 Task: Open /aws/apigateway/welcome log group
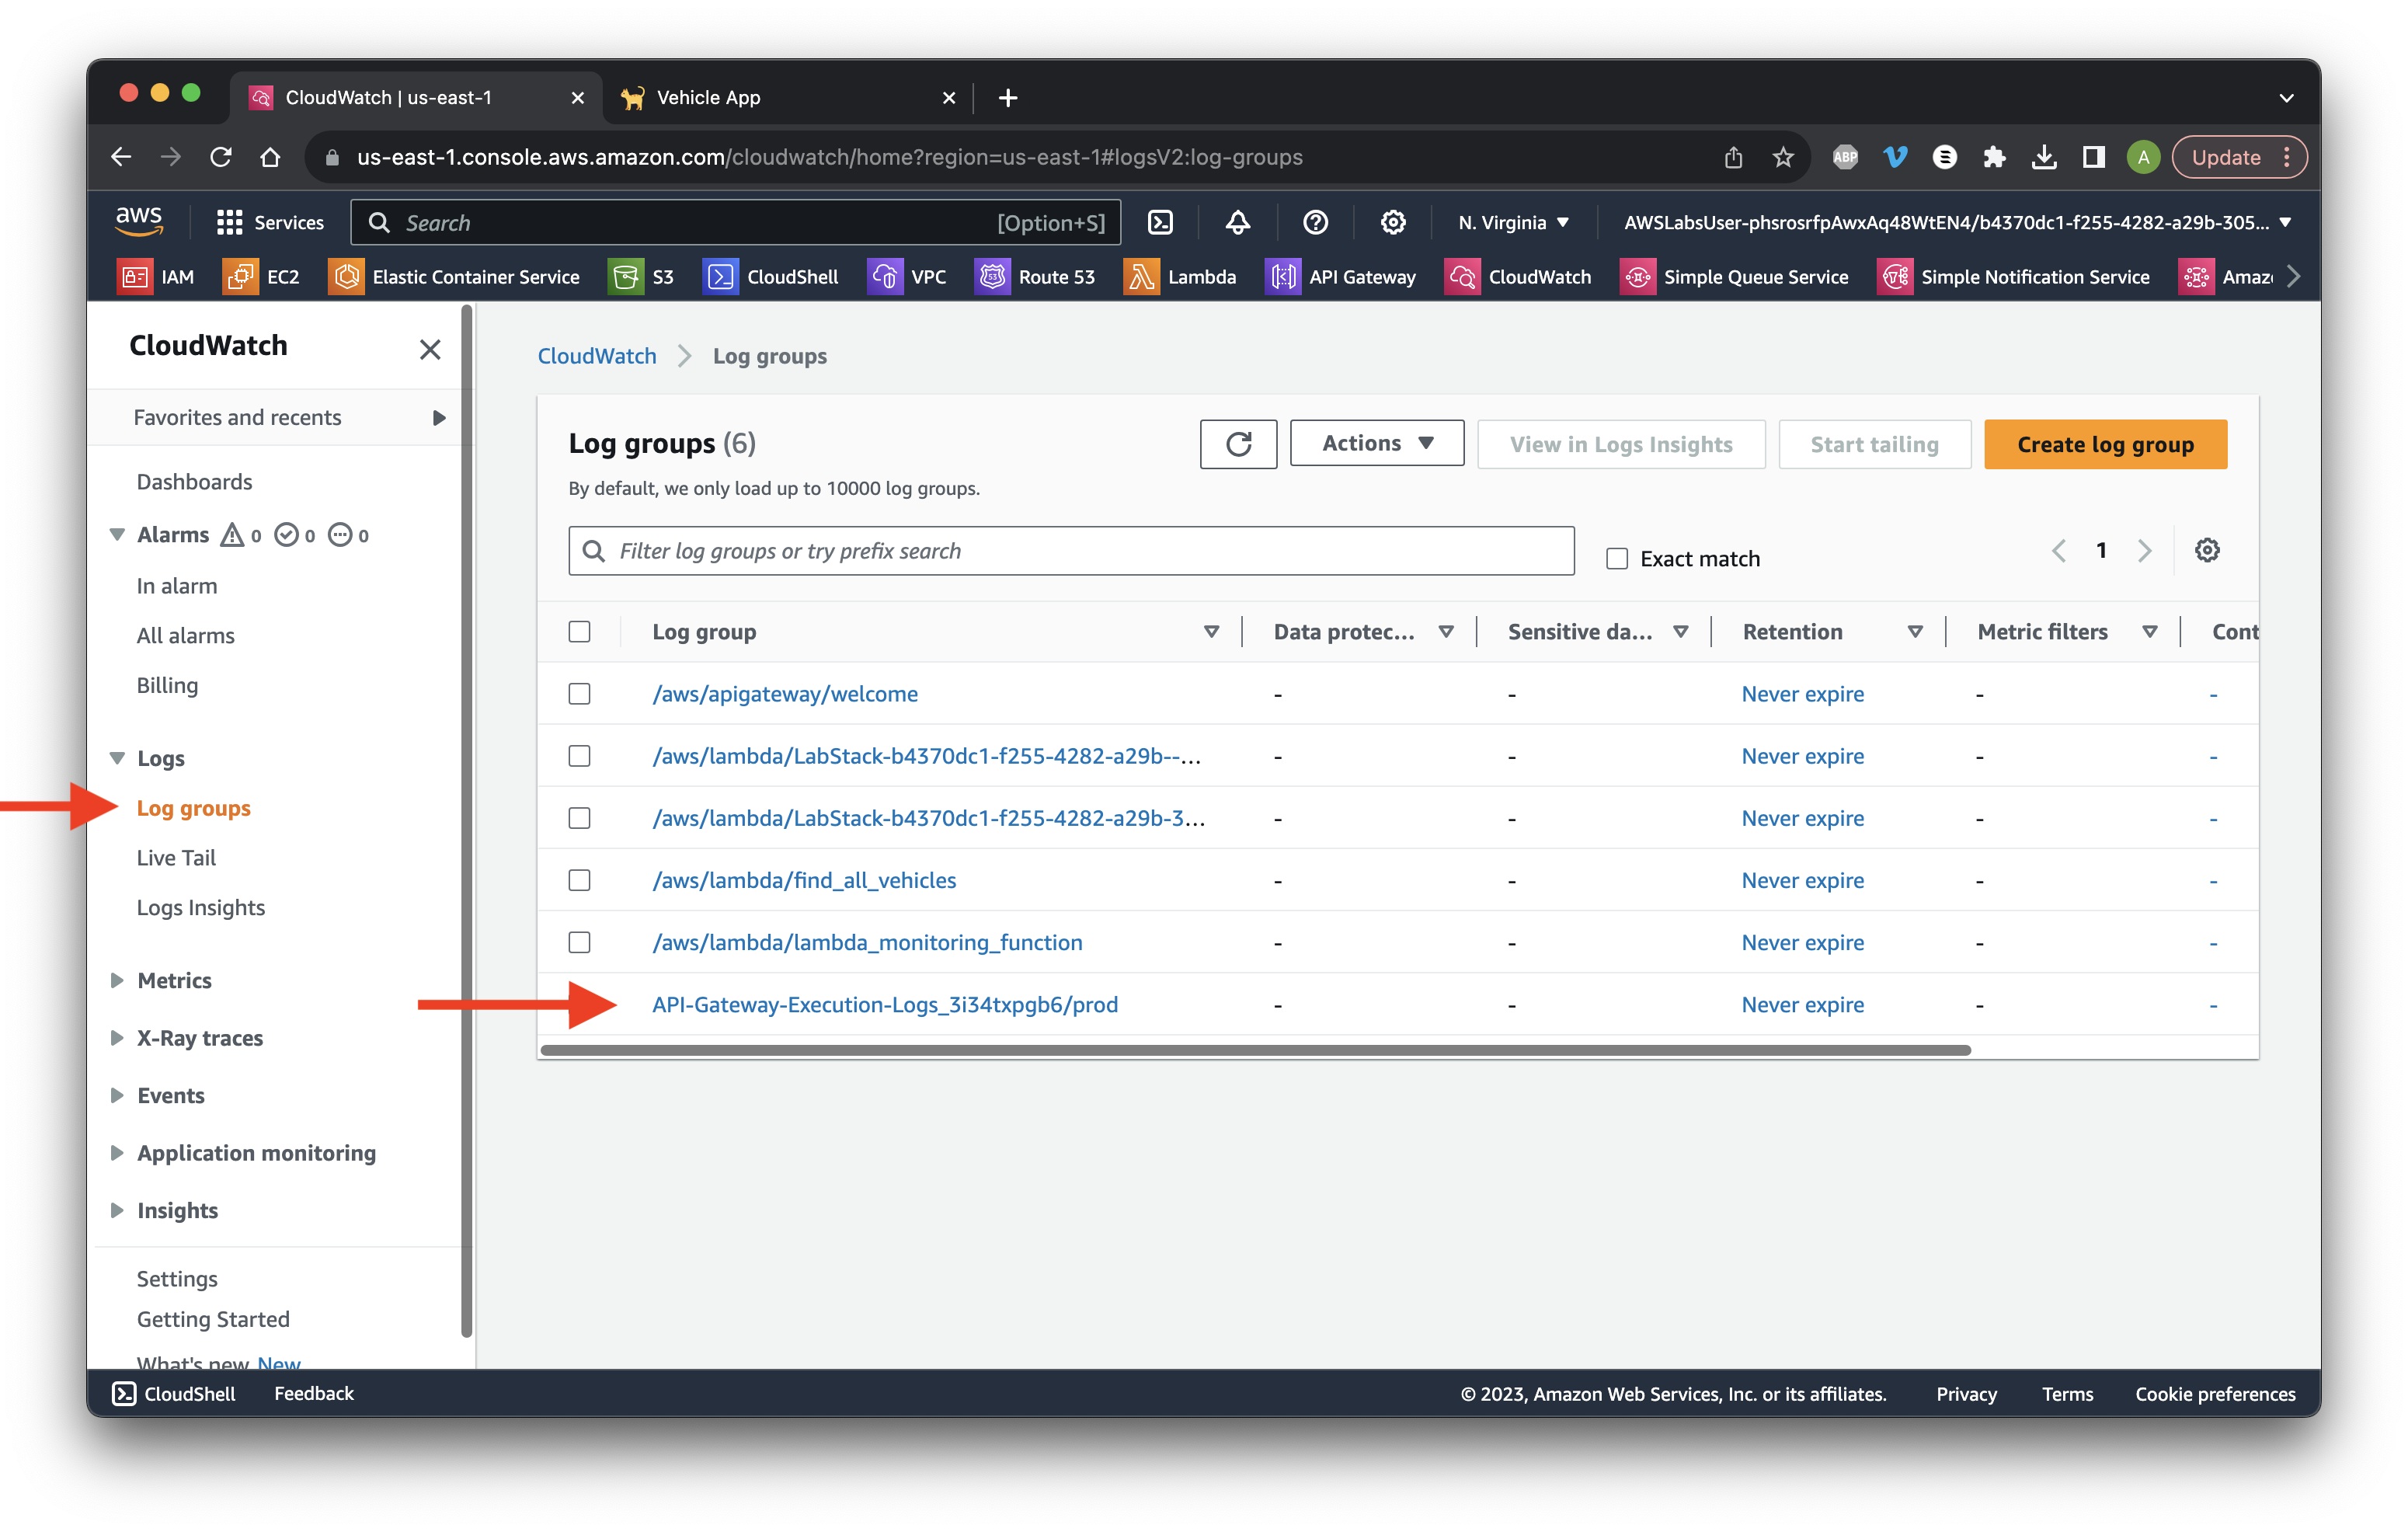(785, 694)
